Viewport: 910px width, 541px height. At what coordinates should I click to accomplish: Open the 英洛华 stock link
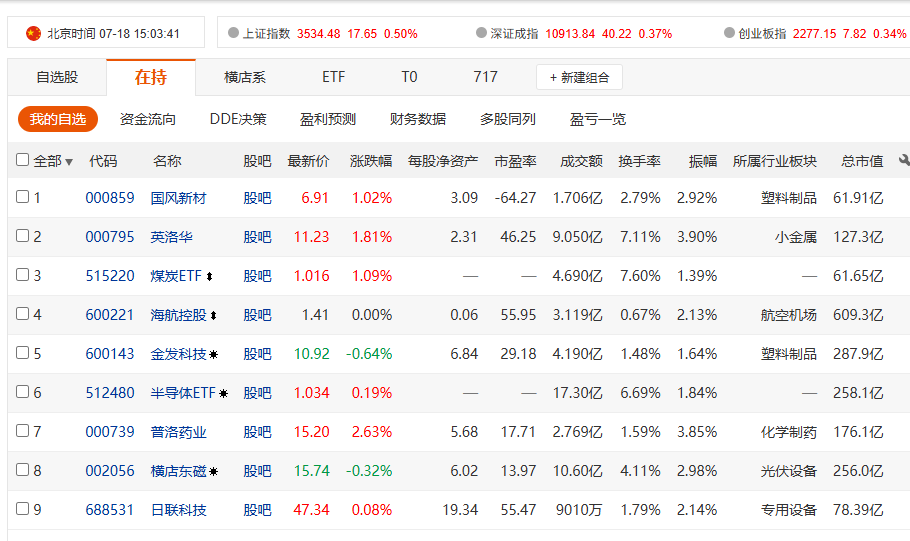pyautogui.click(x=171, y=237)
